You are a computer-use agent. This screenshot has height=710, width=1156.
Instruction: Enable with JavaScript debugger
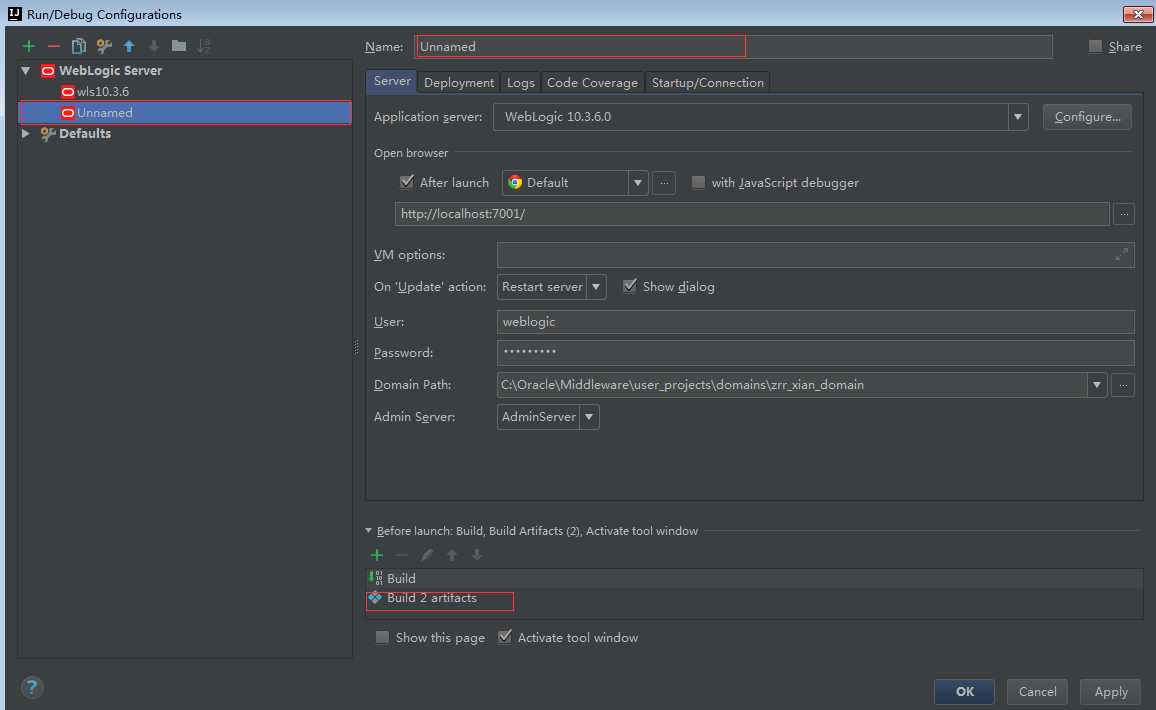point(698,182)
